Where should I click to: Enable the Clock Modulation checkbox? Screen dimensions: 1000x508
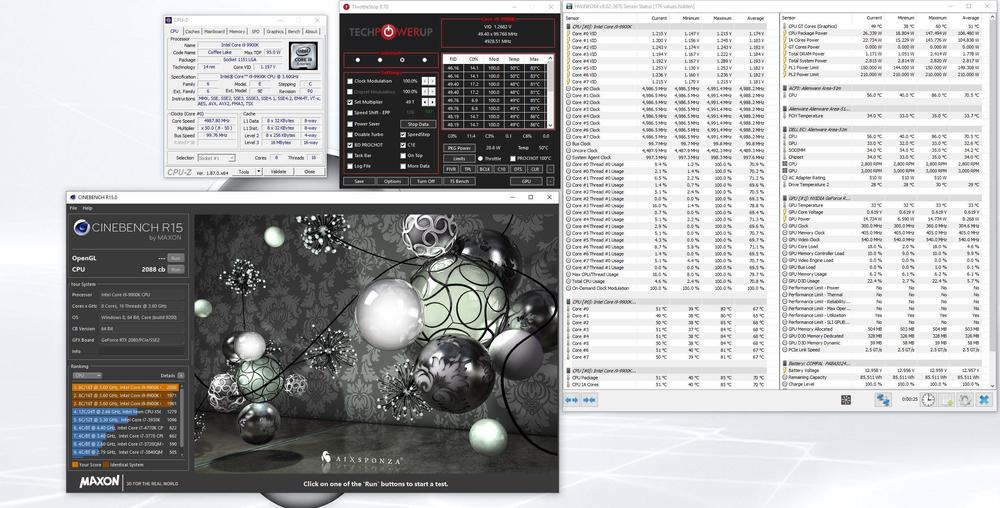click(x=350, y=81)
